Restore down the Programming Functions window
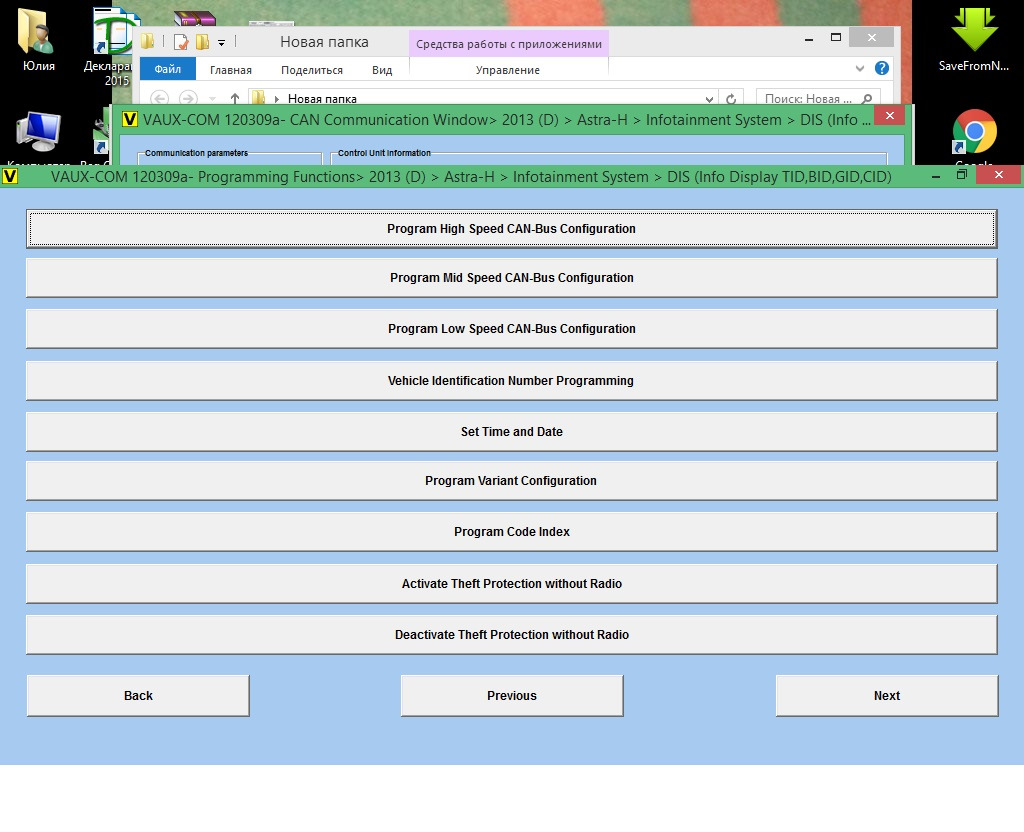 click(961, 174)
